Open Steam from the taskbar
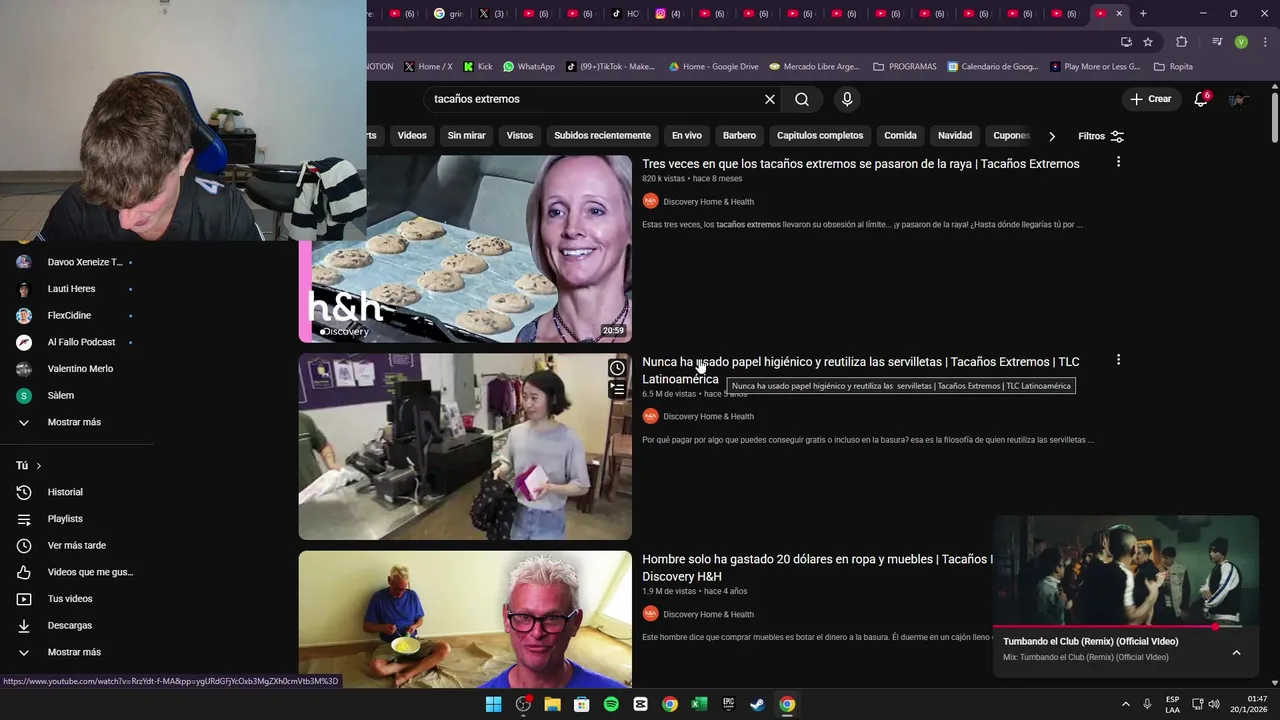Screen dimensions: 1280x720 (x=758, y=704)
